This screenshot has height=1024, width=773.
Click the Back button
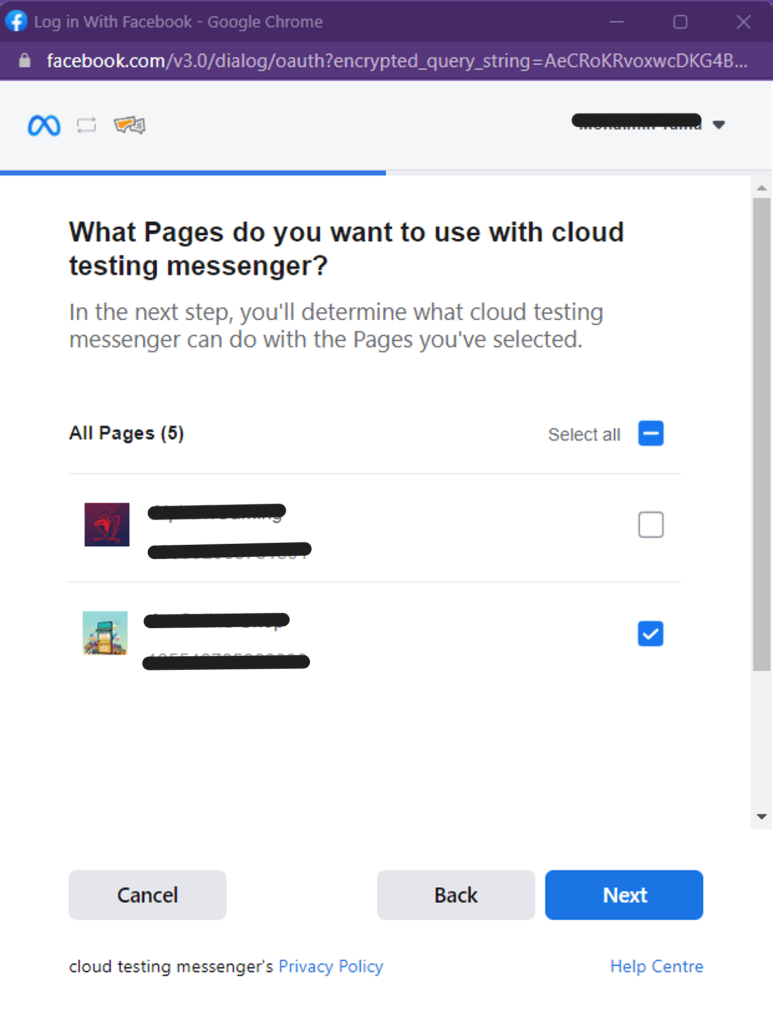[456, 895]
